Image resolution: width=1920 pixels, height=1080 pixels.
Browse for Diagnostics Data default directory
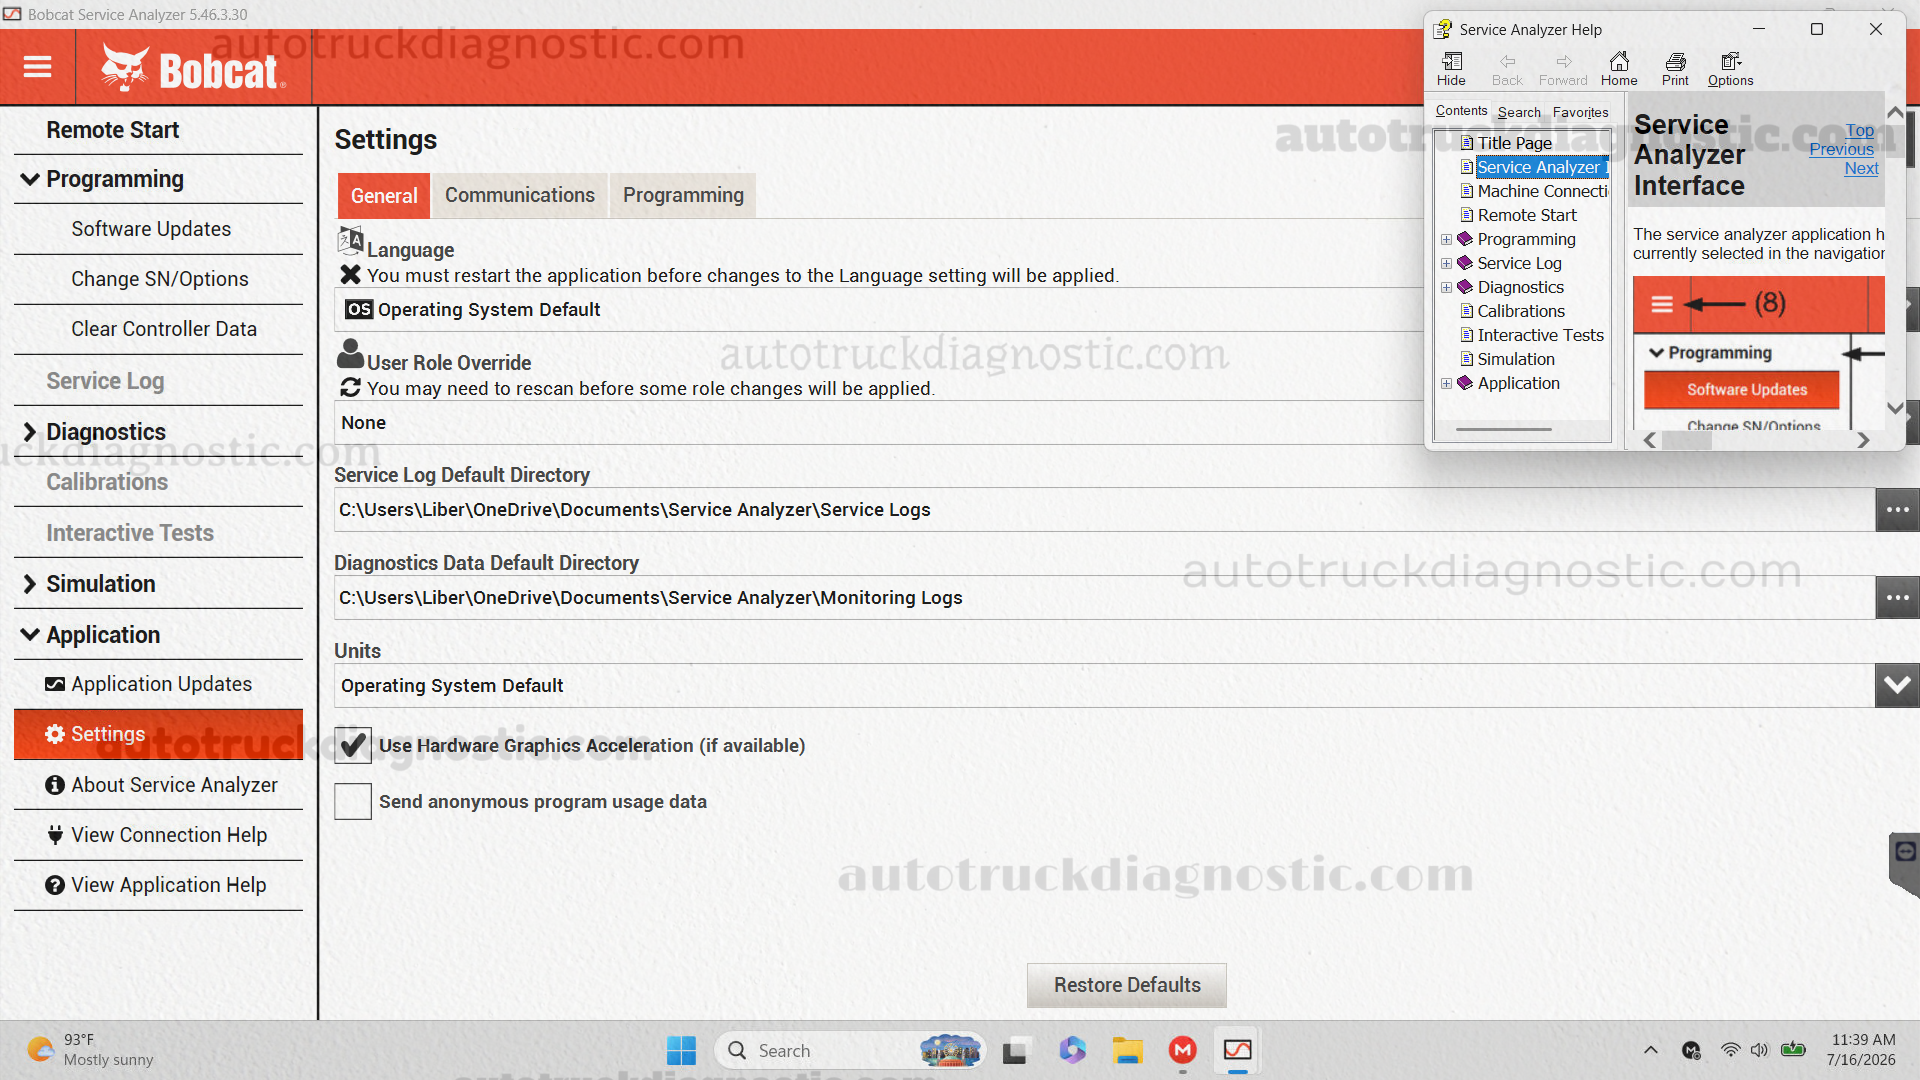(1897, 598)
